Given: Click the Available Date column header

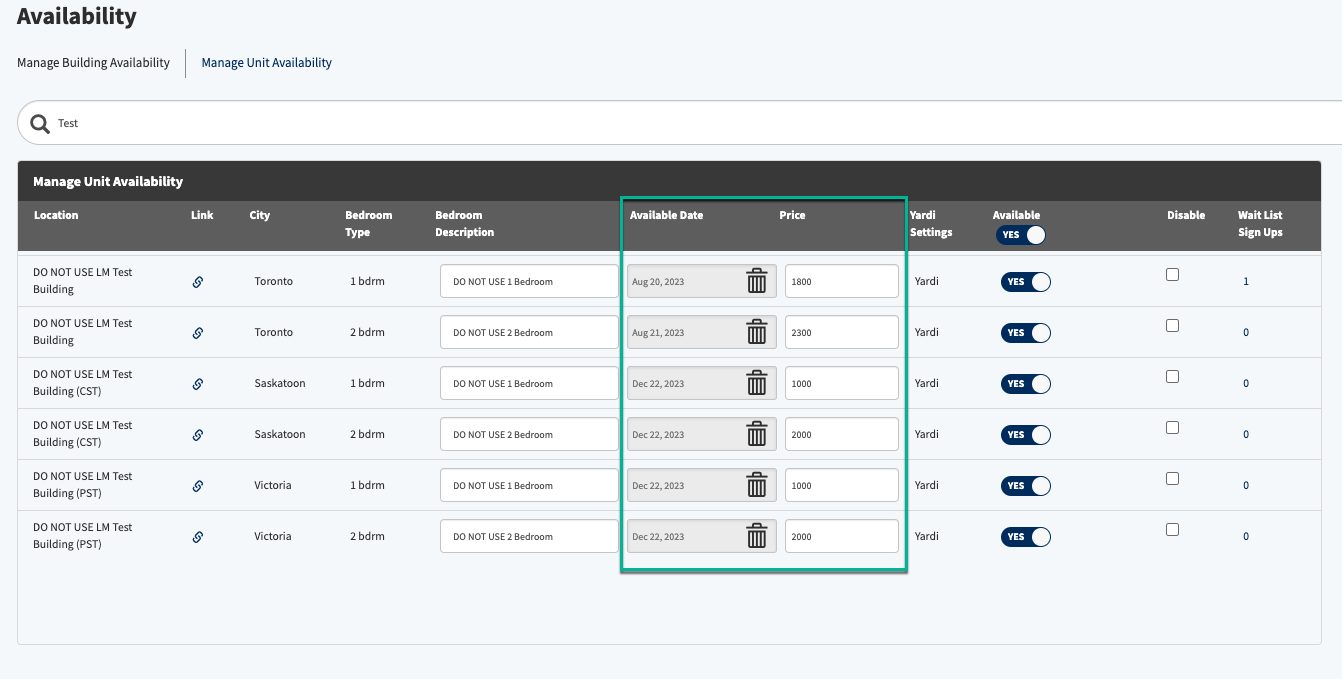Looking at the screenshot, I should (x=666, y=215).
